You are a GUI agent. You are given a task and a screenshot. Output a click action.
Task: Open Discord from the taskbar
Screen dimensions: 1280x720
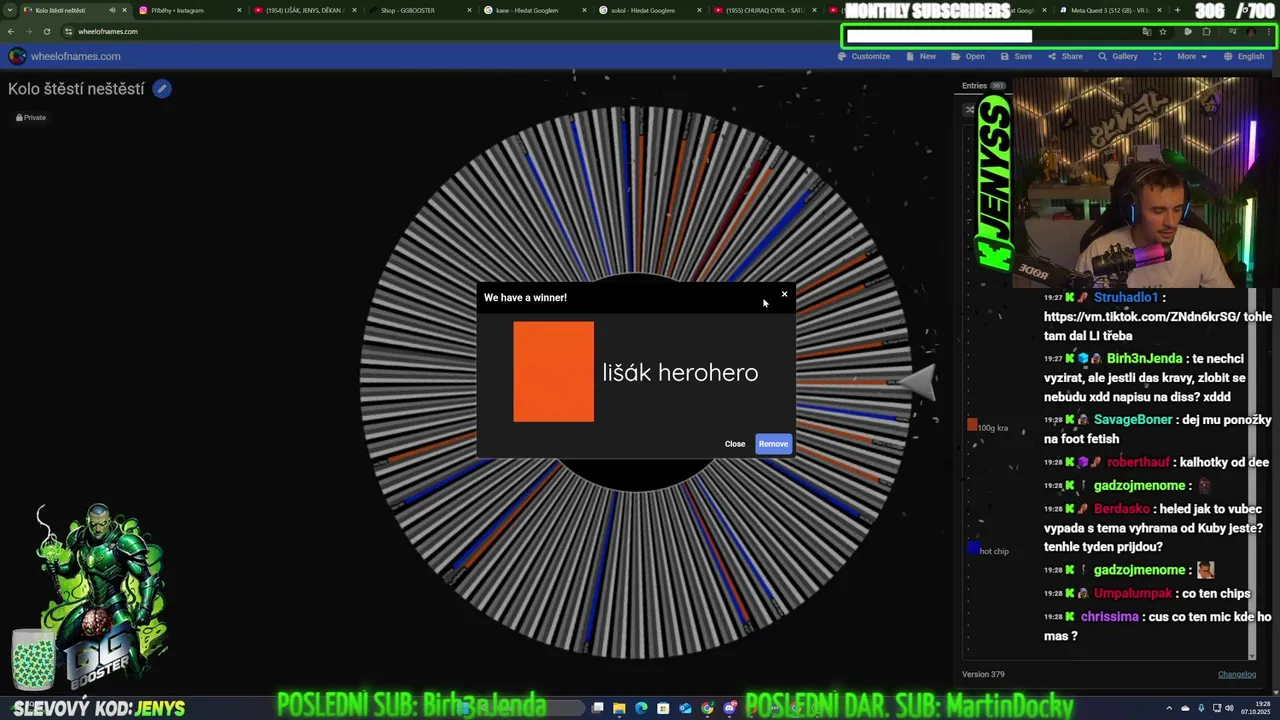[730, 708]
